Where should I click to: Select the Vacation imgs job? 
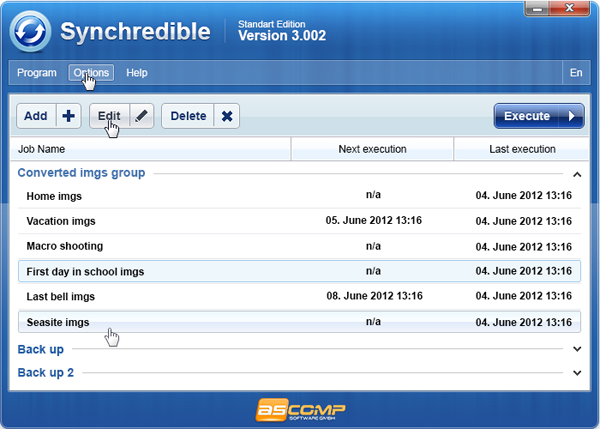click(61, 221)
